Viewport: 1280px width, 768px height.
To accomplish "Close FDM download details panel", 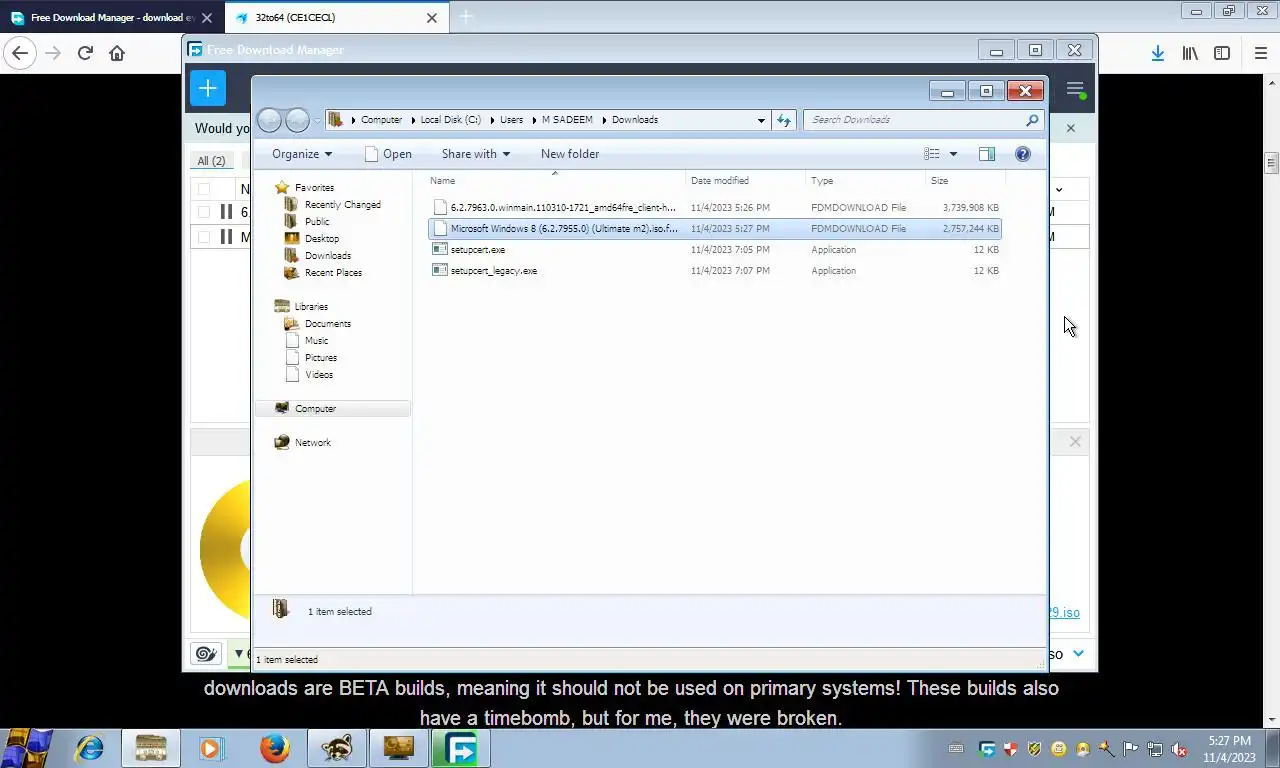I will pos(1075,441).
